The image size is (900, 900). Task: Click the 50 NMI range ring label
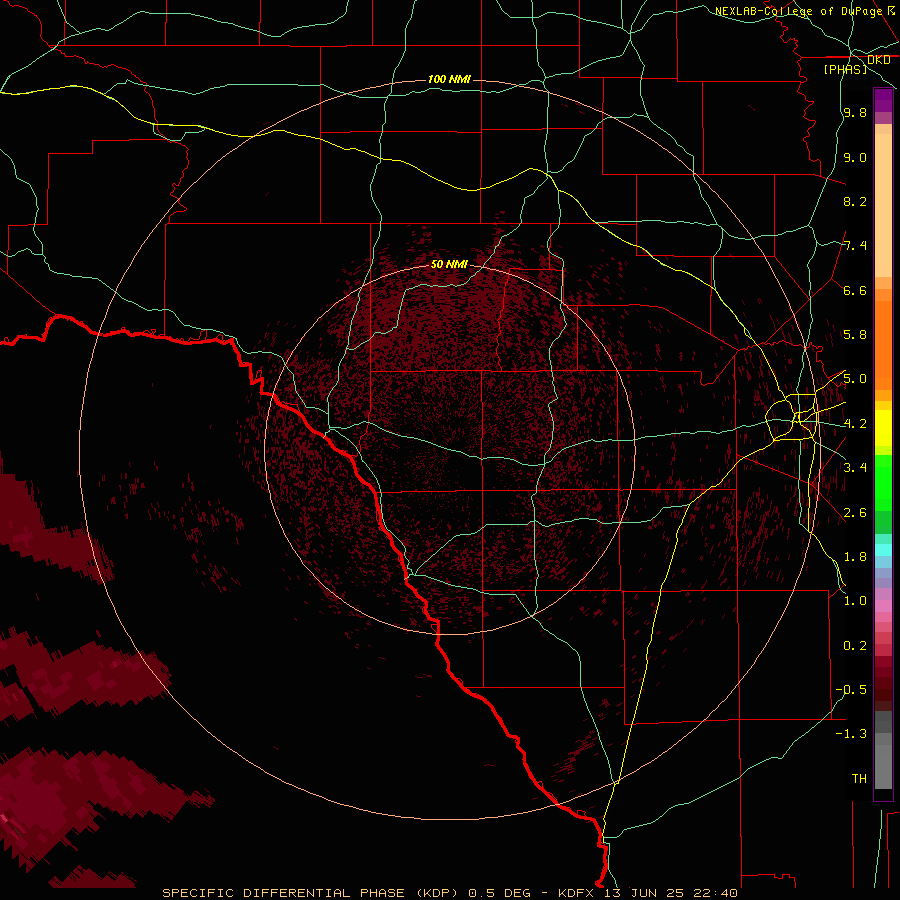[x=449, y=264]
